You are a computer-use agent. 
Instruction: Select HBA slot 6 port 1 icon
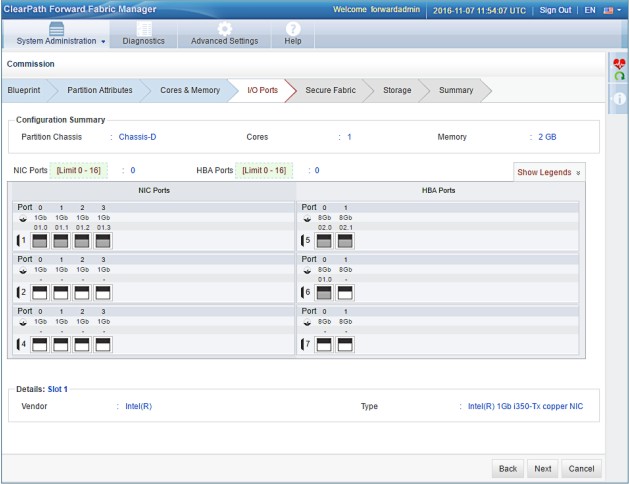tap(345, 293)
